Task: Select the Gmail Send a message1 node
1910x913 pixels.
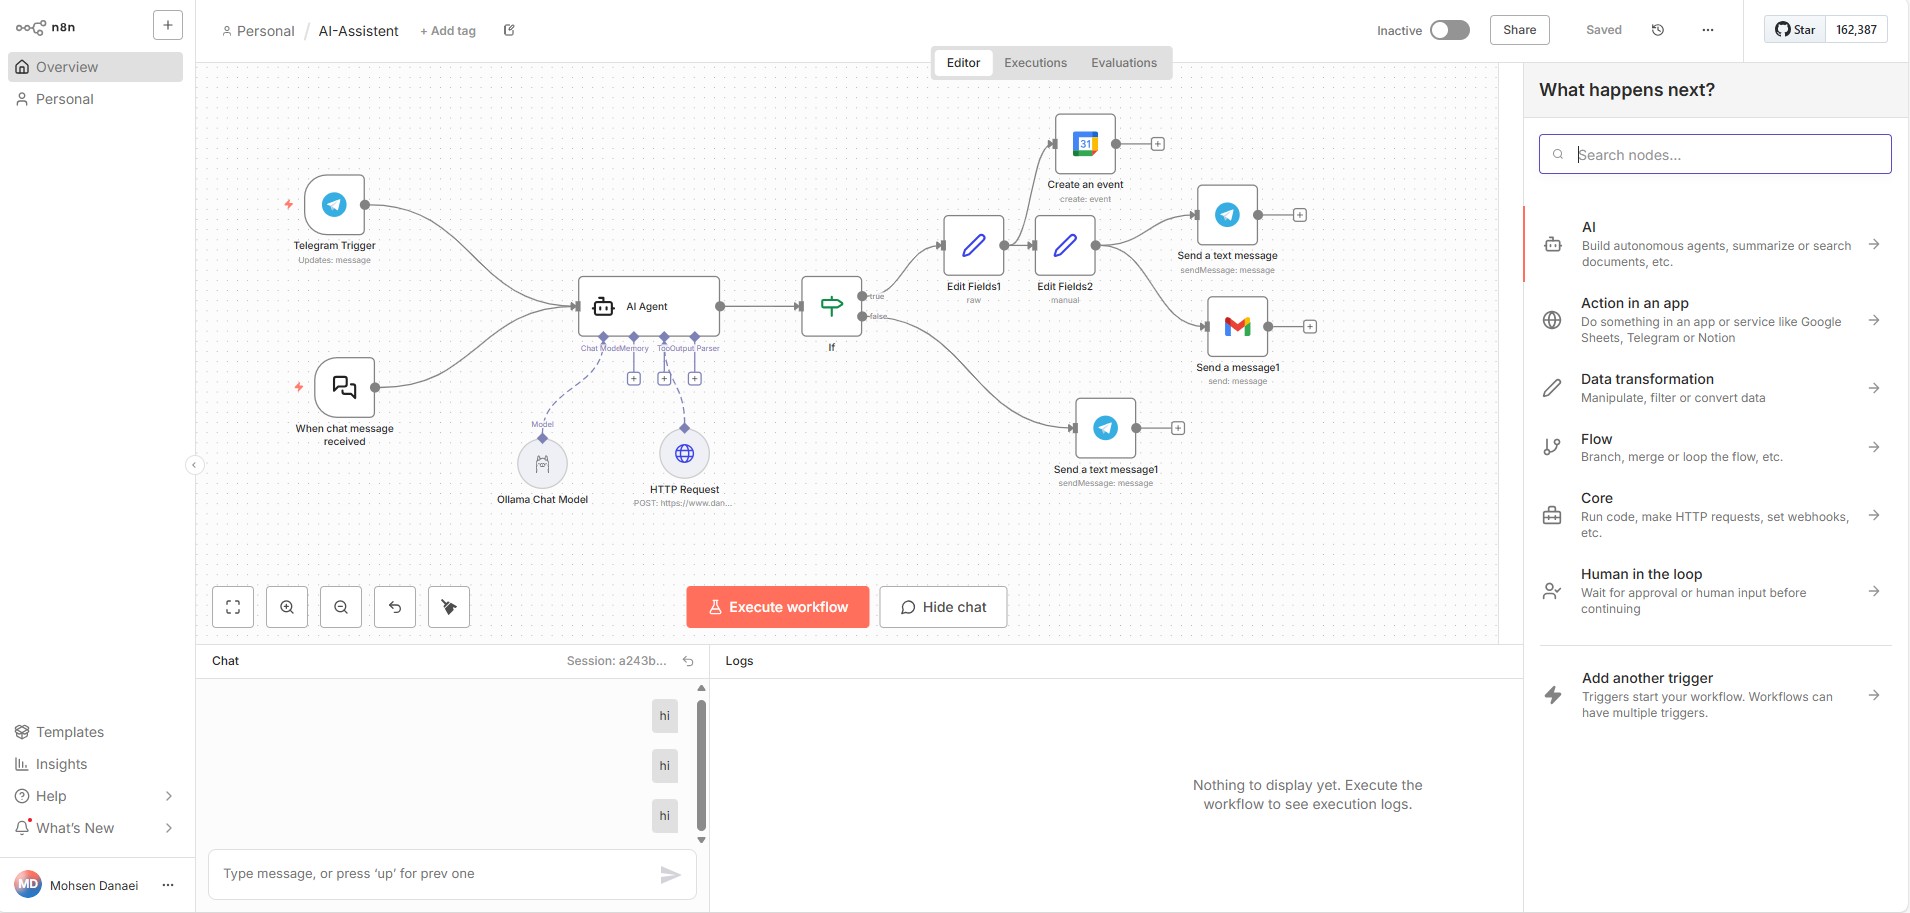Action: pos(1237,327)
